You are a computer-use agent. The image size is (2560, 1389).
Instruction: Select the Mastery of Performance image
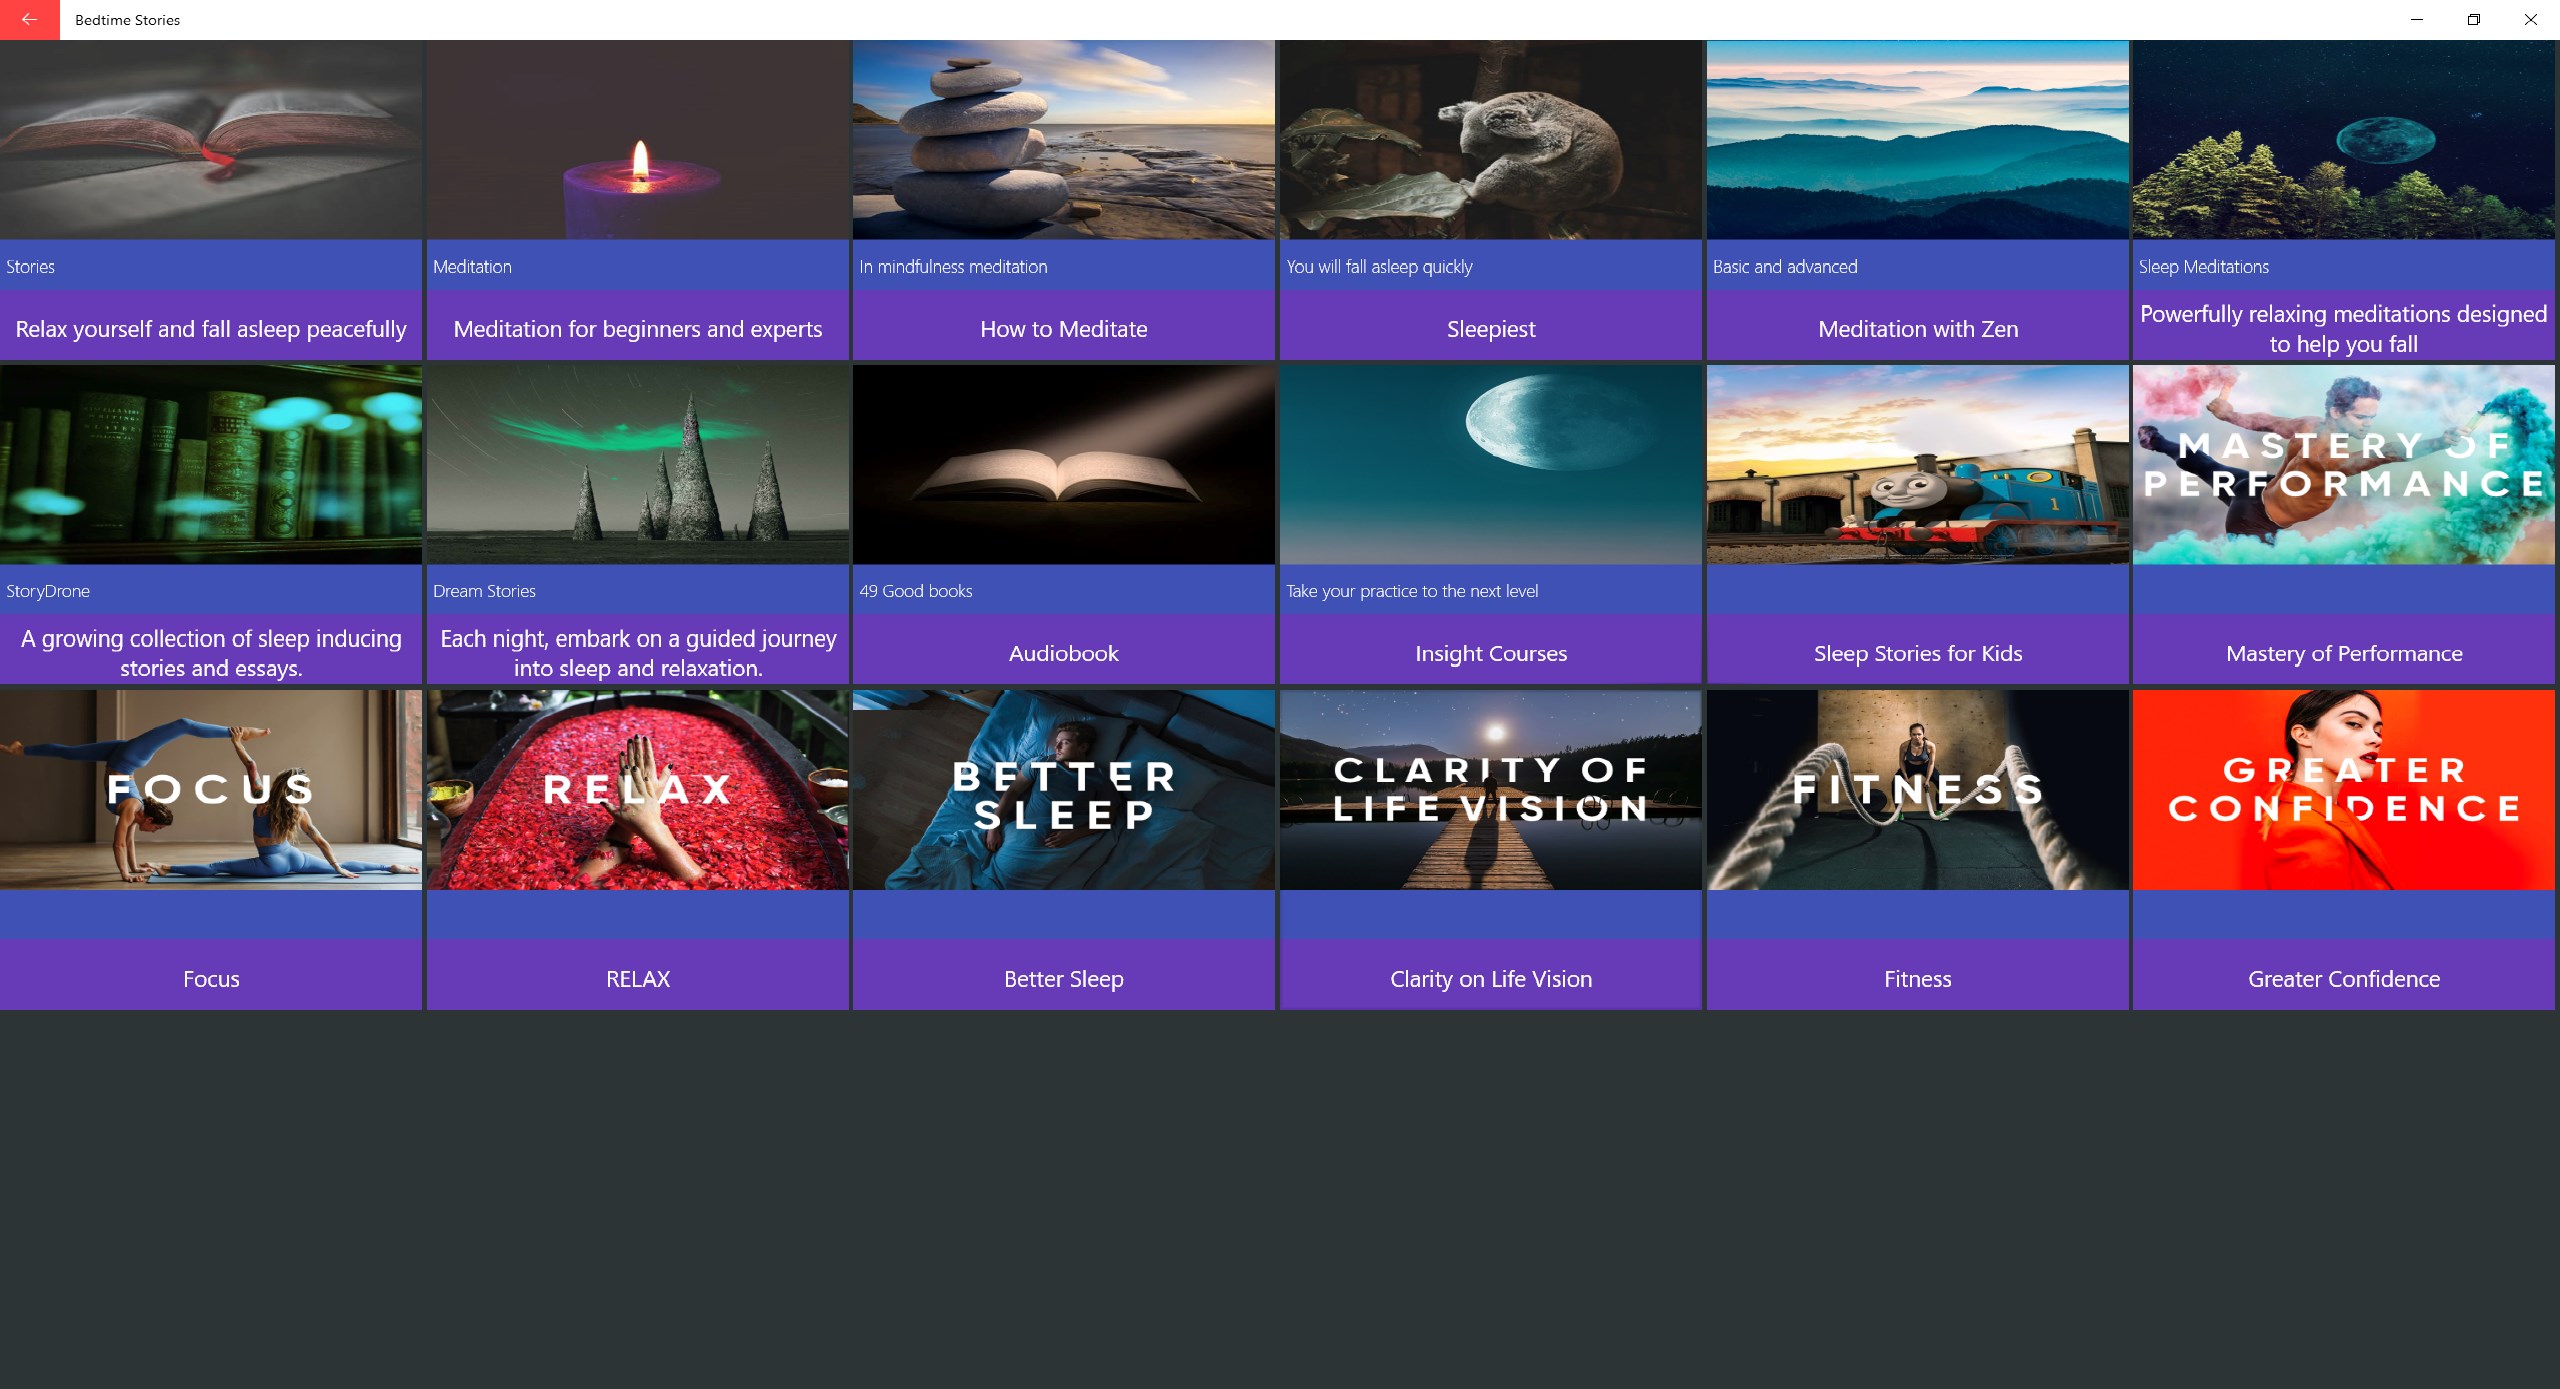tap(2343, 465)
